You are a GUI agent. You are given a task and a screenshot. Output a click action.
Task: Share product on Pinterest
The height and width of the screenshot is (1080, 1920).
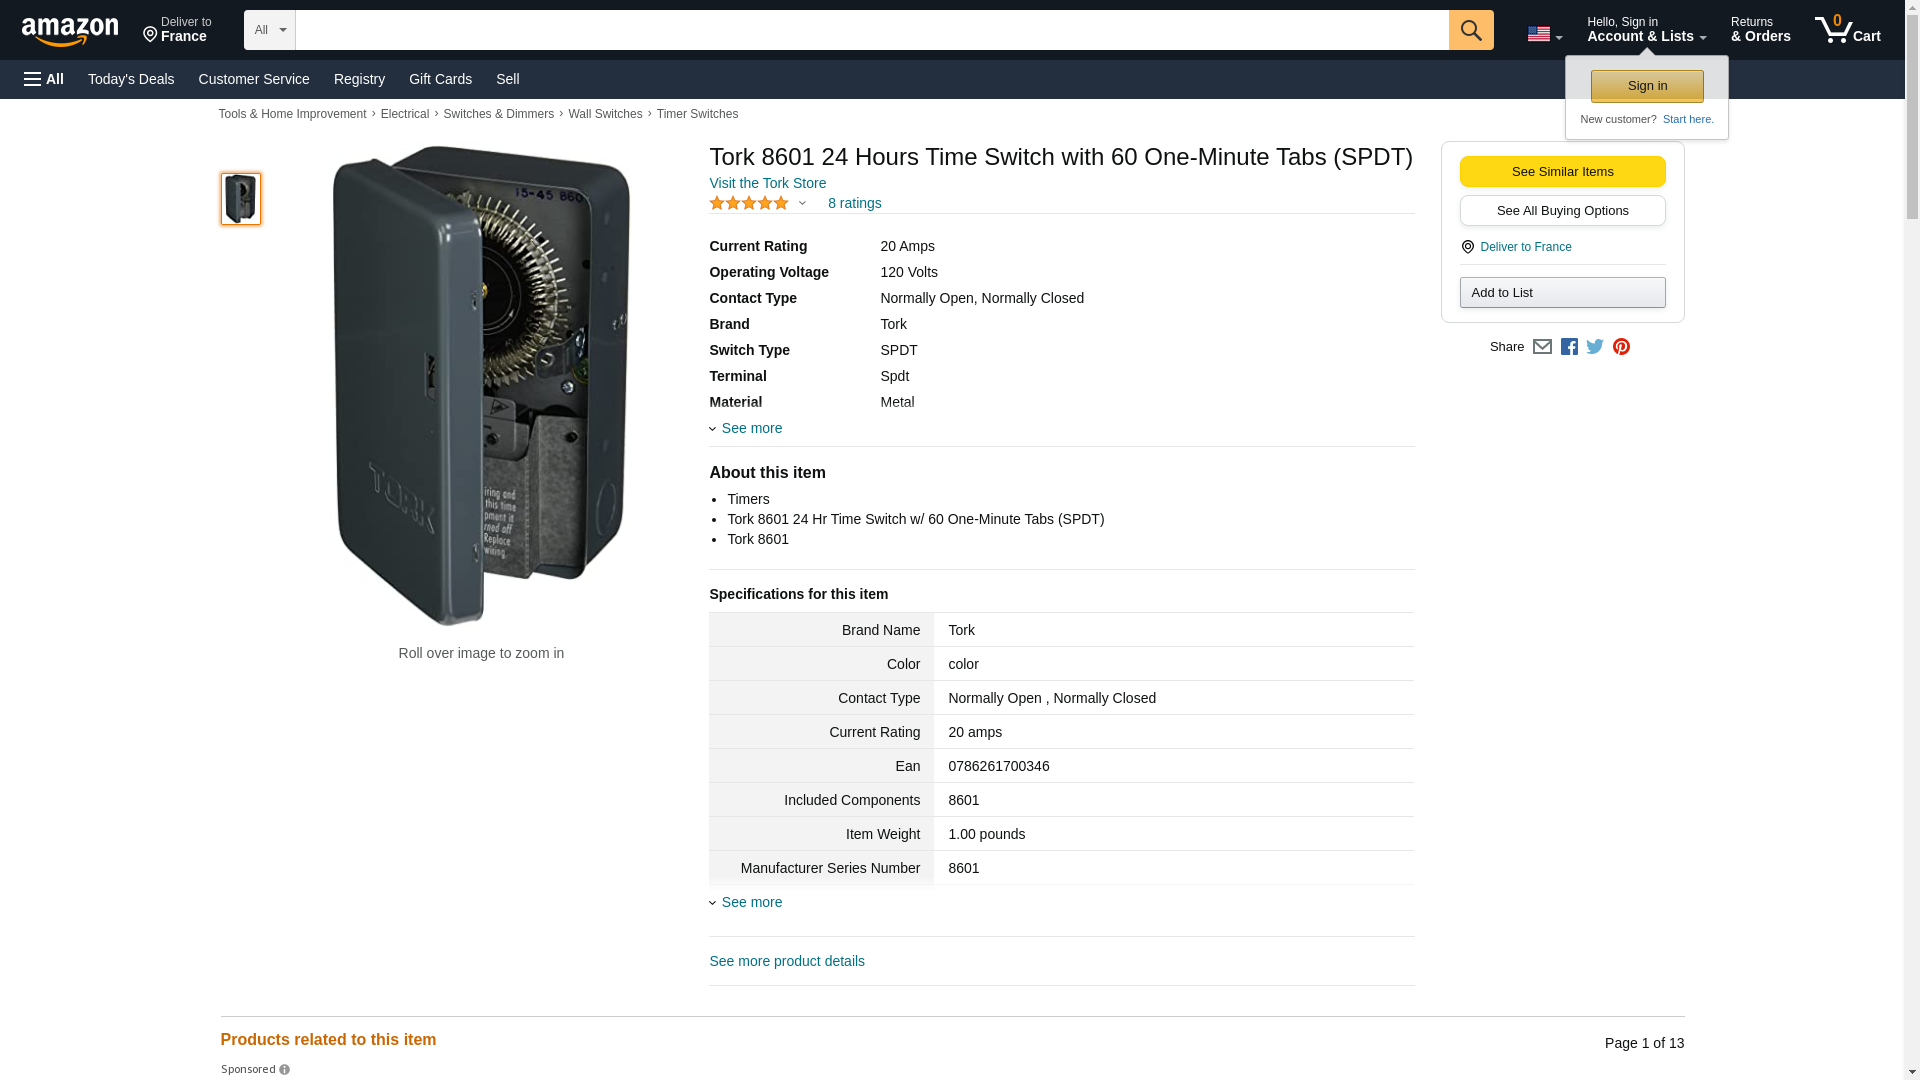pos(1621,347)
